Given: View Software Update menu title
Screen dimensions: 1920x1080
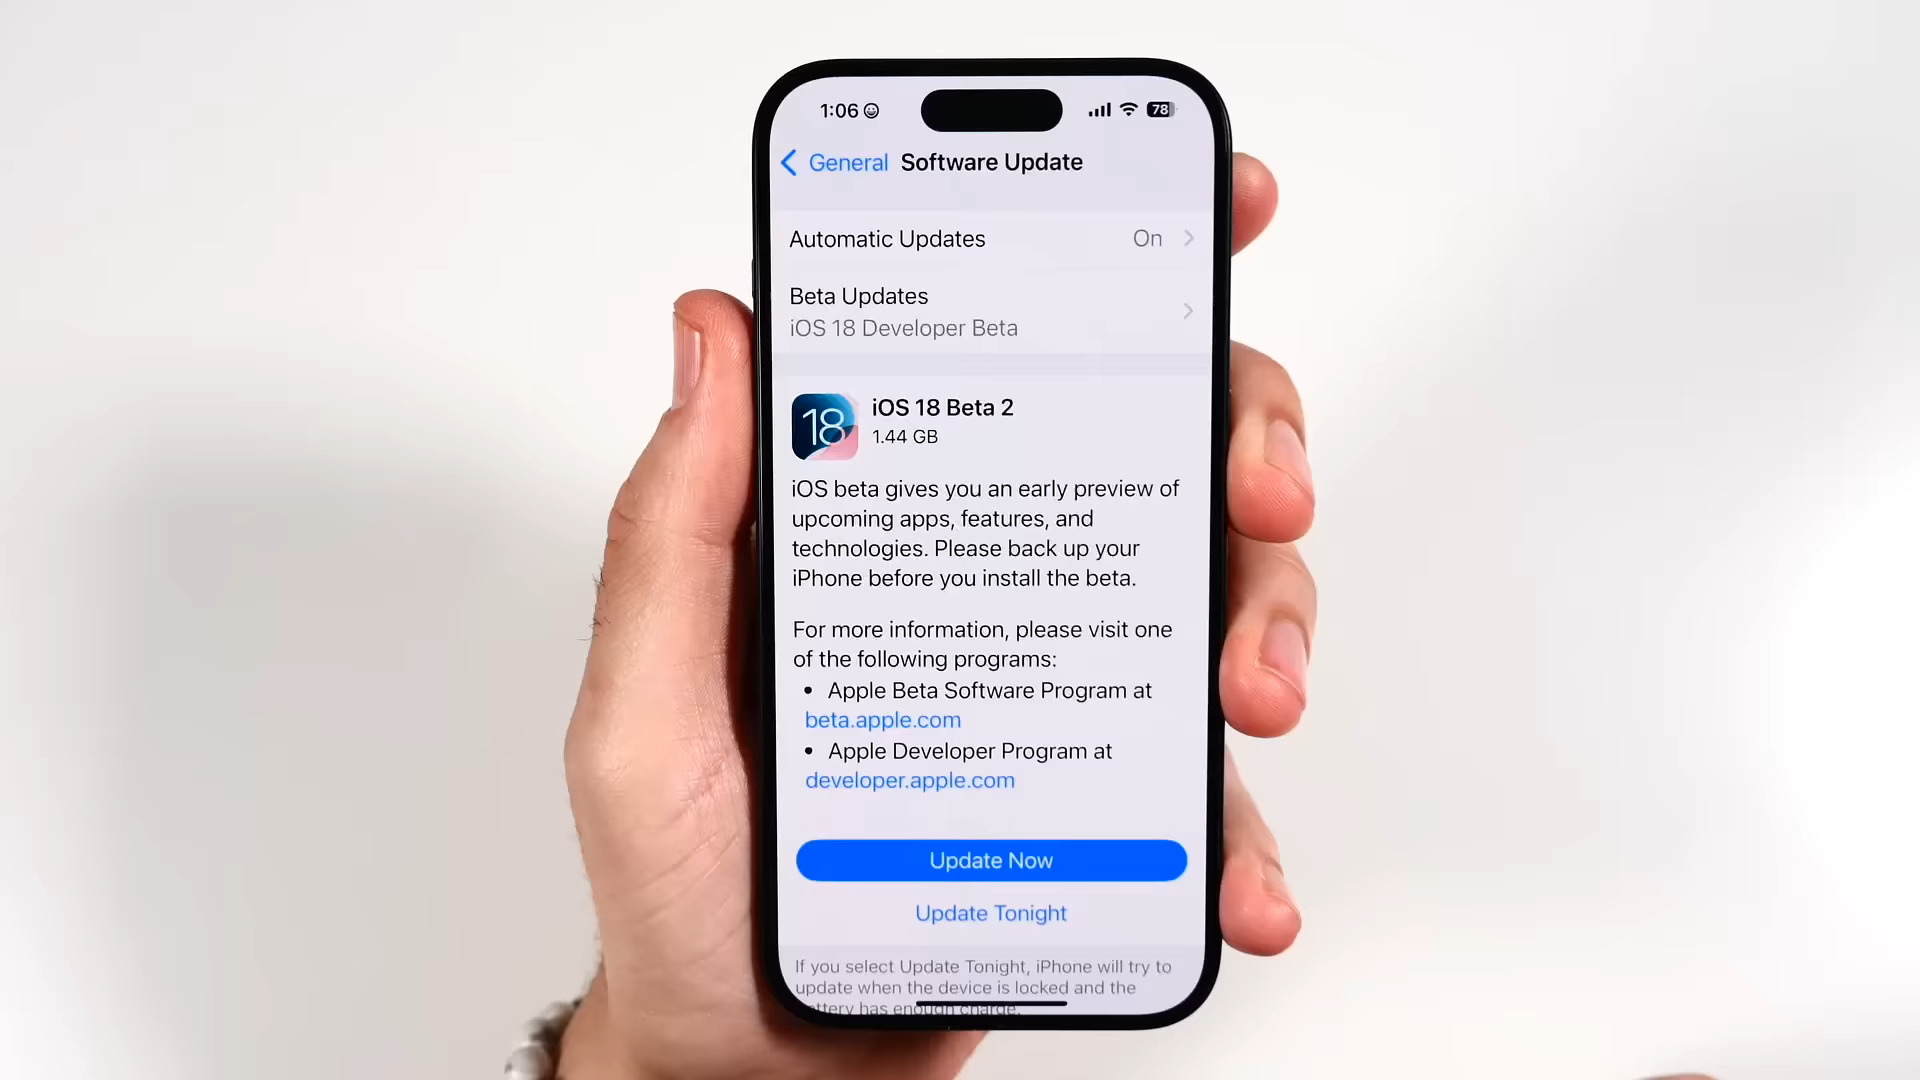Looking at the screenshot, I should (x=990, y=162).
